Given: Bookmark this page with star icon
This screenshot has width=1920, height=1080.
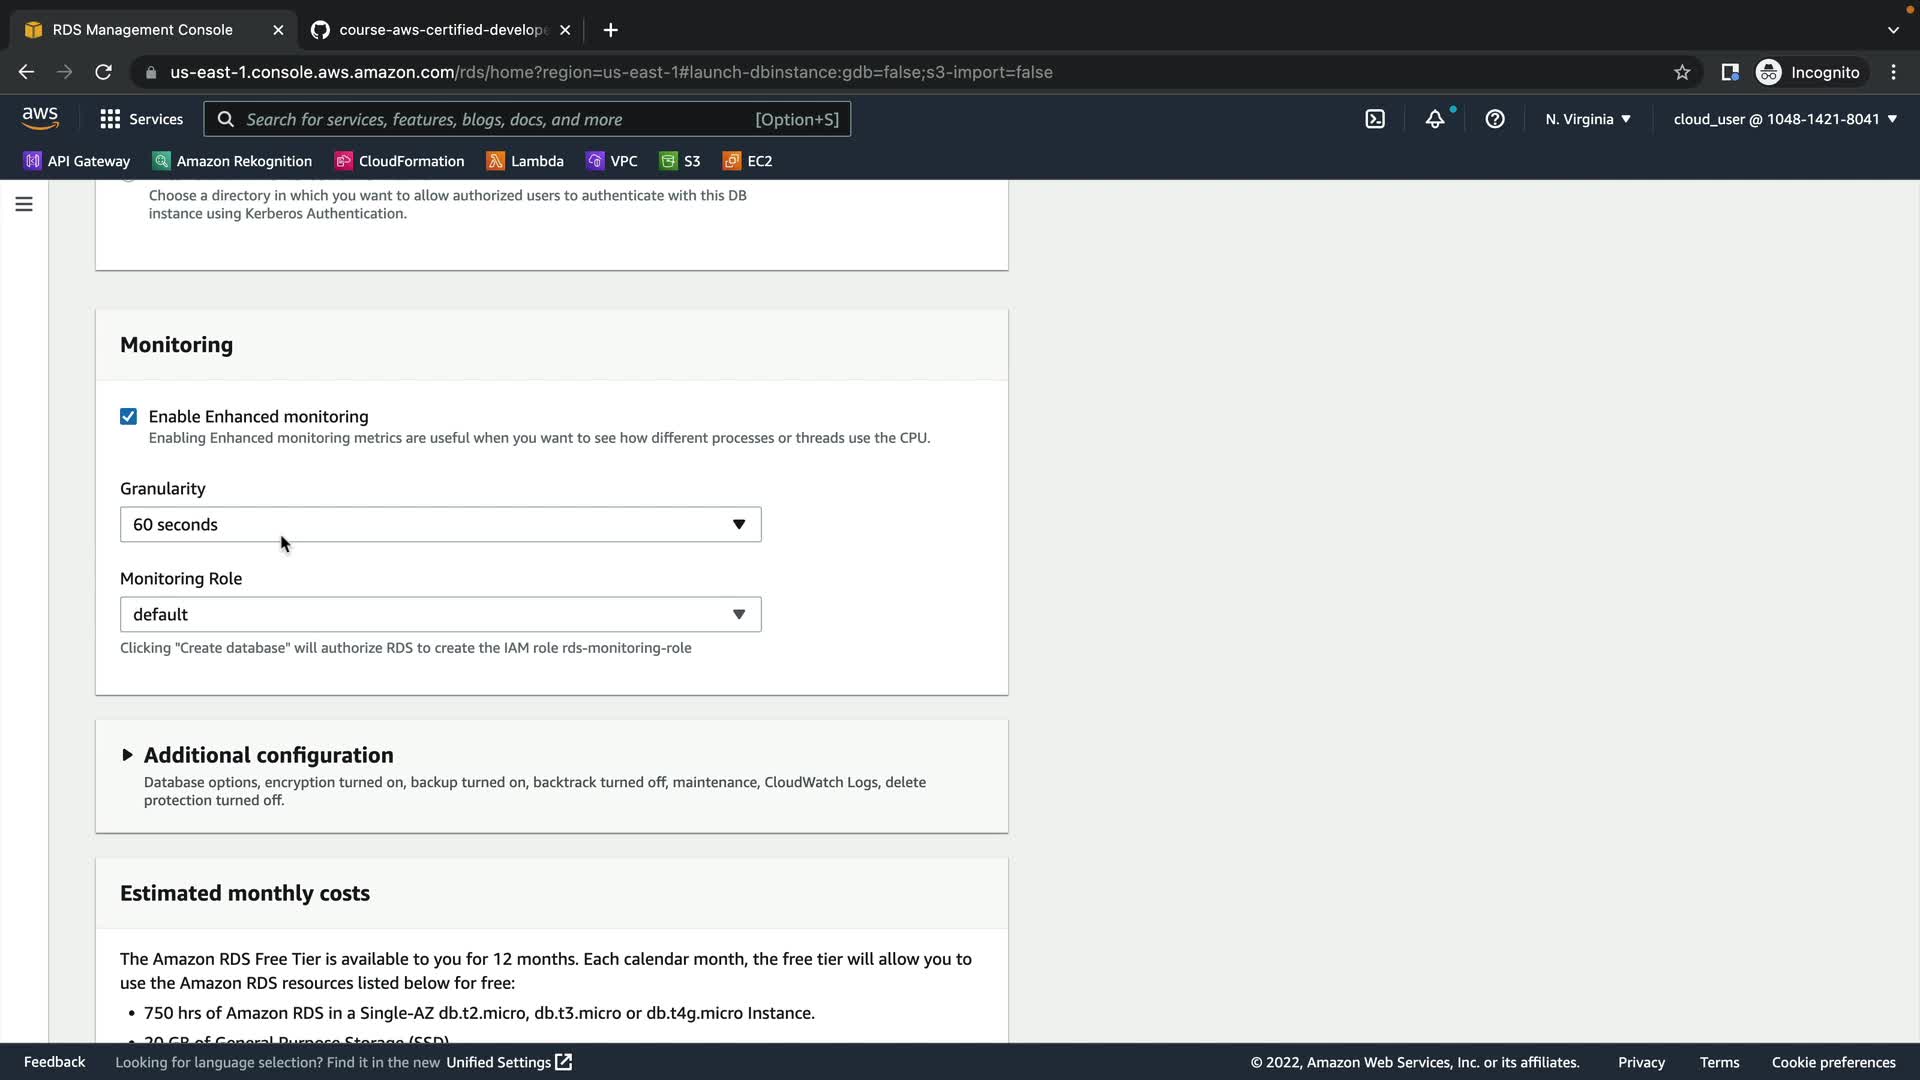Looking at the screenshot, I should click(1682, 72).
